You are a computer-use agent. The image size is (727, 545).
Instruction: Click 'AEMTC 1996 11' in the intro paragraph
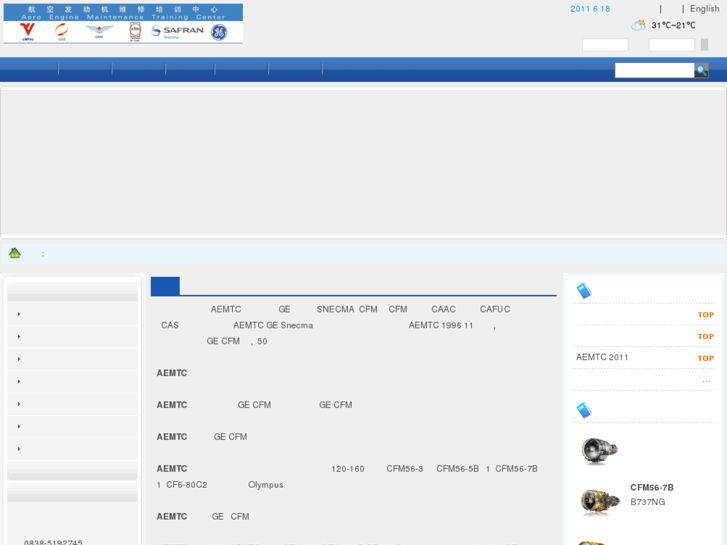(x=440, y=325)
